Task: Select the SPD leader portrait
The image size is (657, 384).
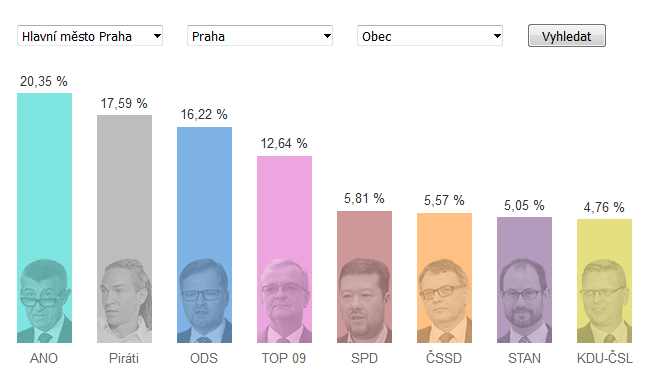Action: (365, 301)
